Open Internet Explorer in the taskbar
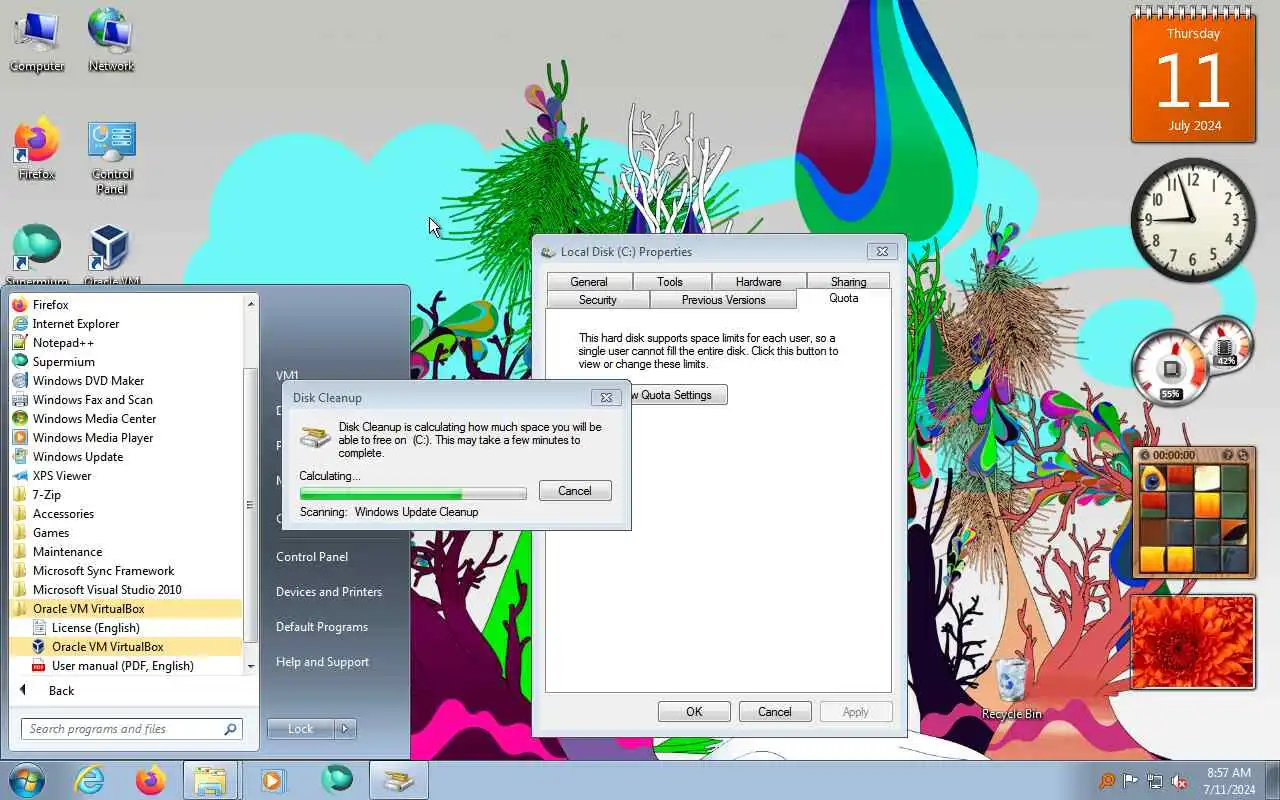This screenshot has height=800, width=1280. [90, 780]
